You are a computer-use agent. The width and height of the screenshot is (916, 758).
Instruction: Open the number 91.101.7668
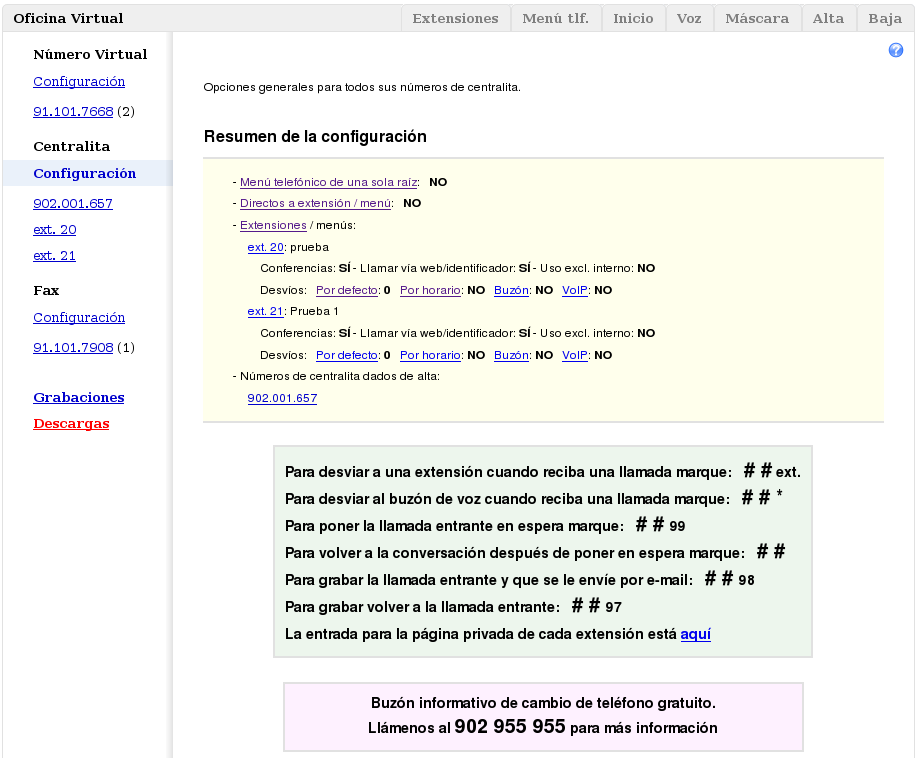(73, 111)
